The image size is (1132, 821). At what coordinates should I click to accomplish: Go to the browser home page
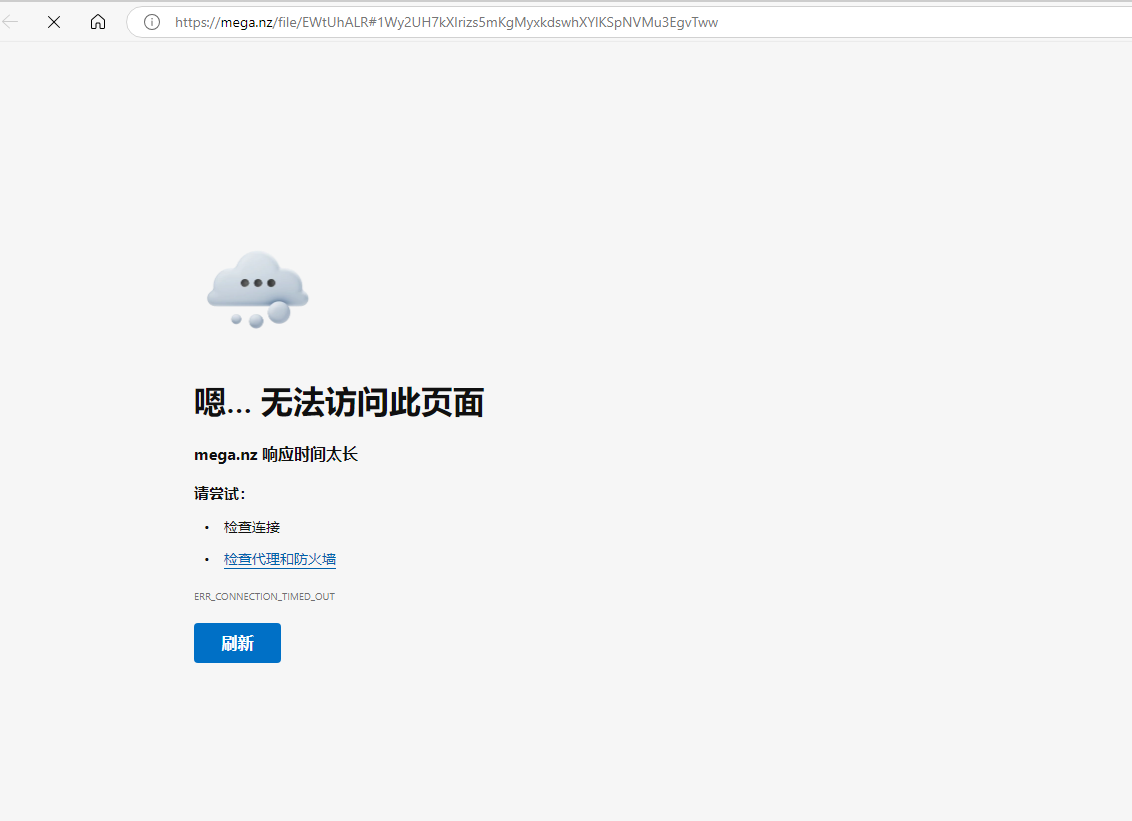(x=98, y=22)
